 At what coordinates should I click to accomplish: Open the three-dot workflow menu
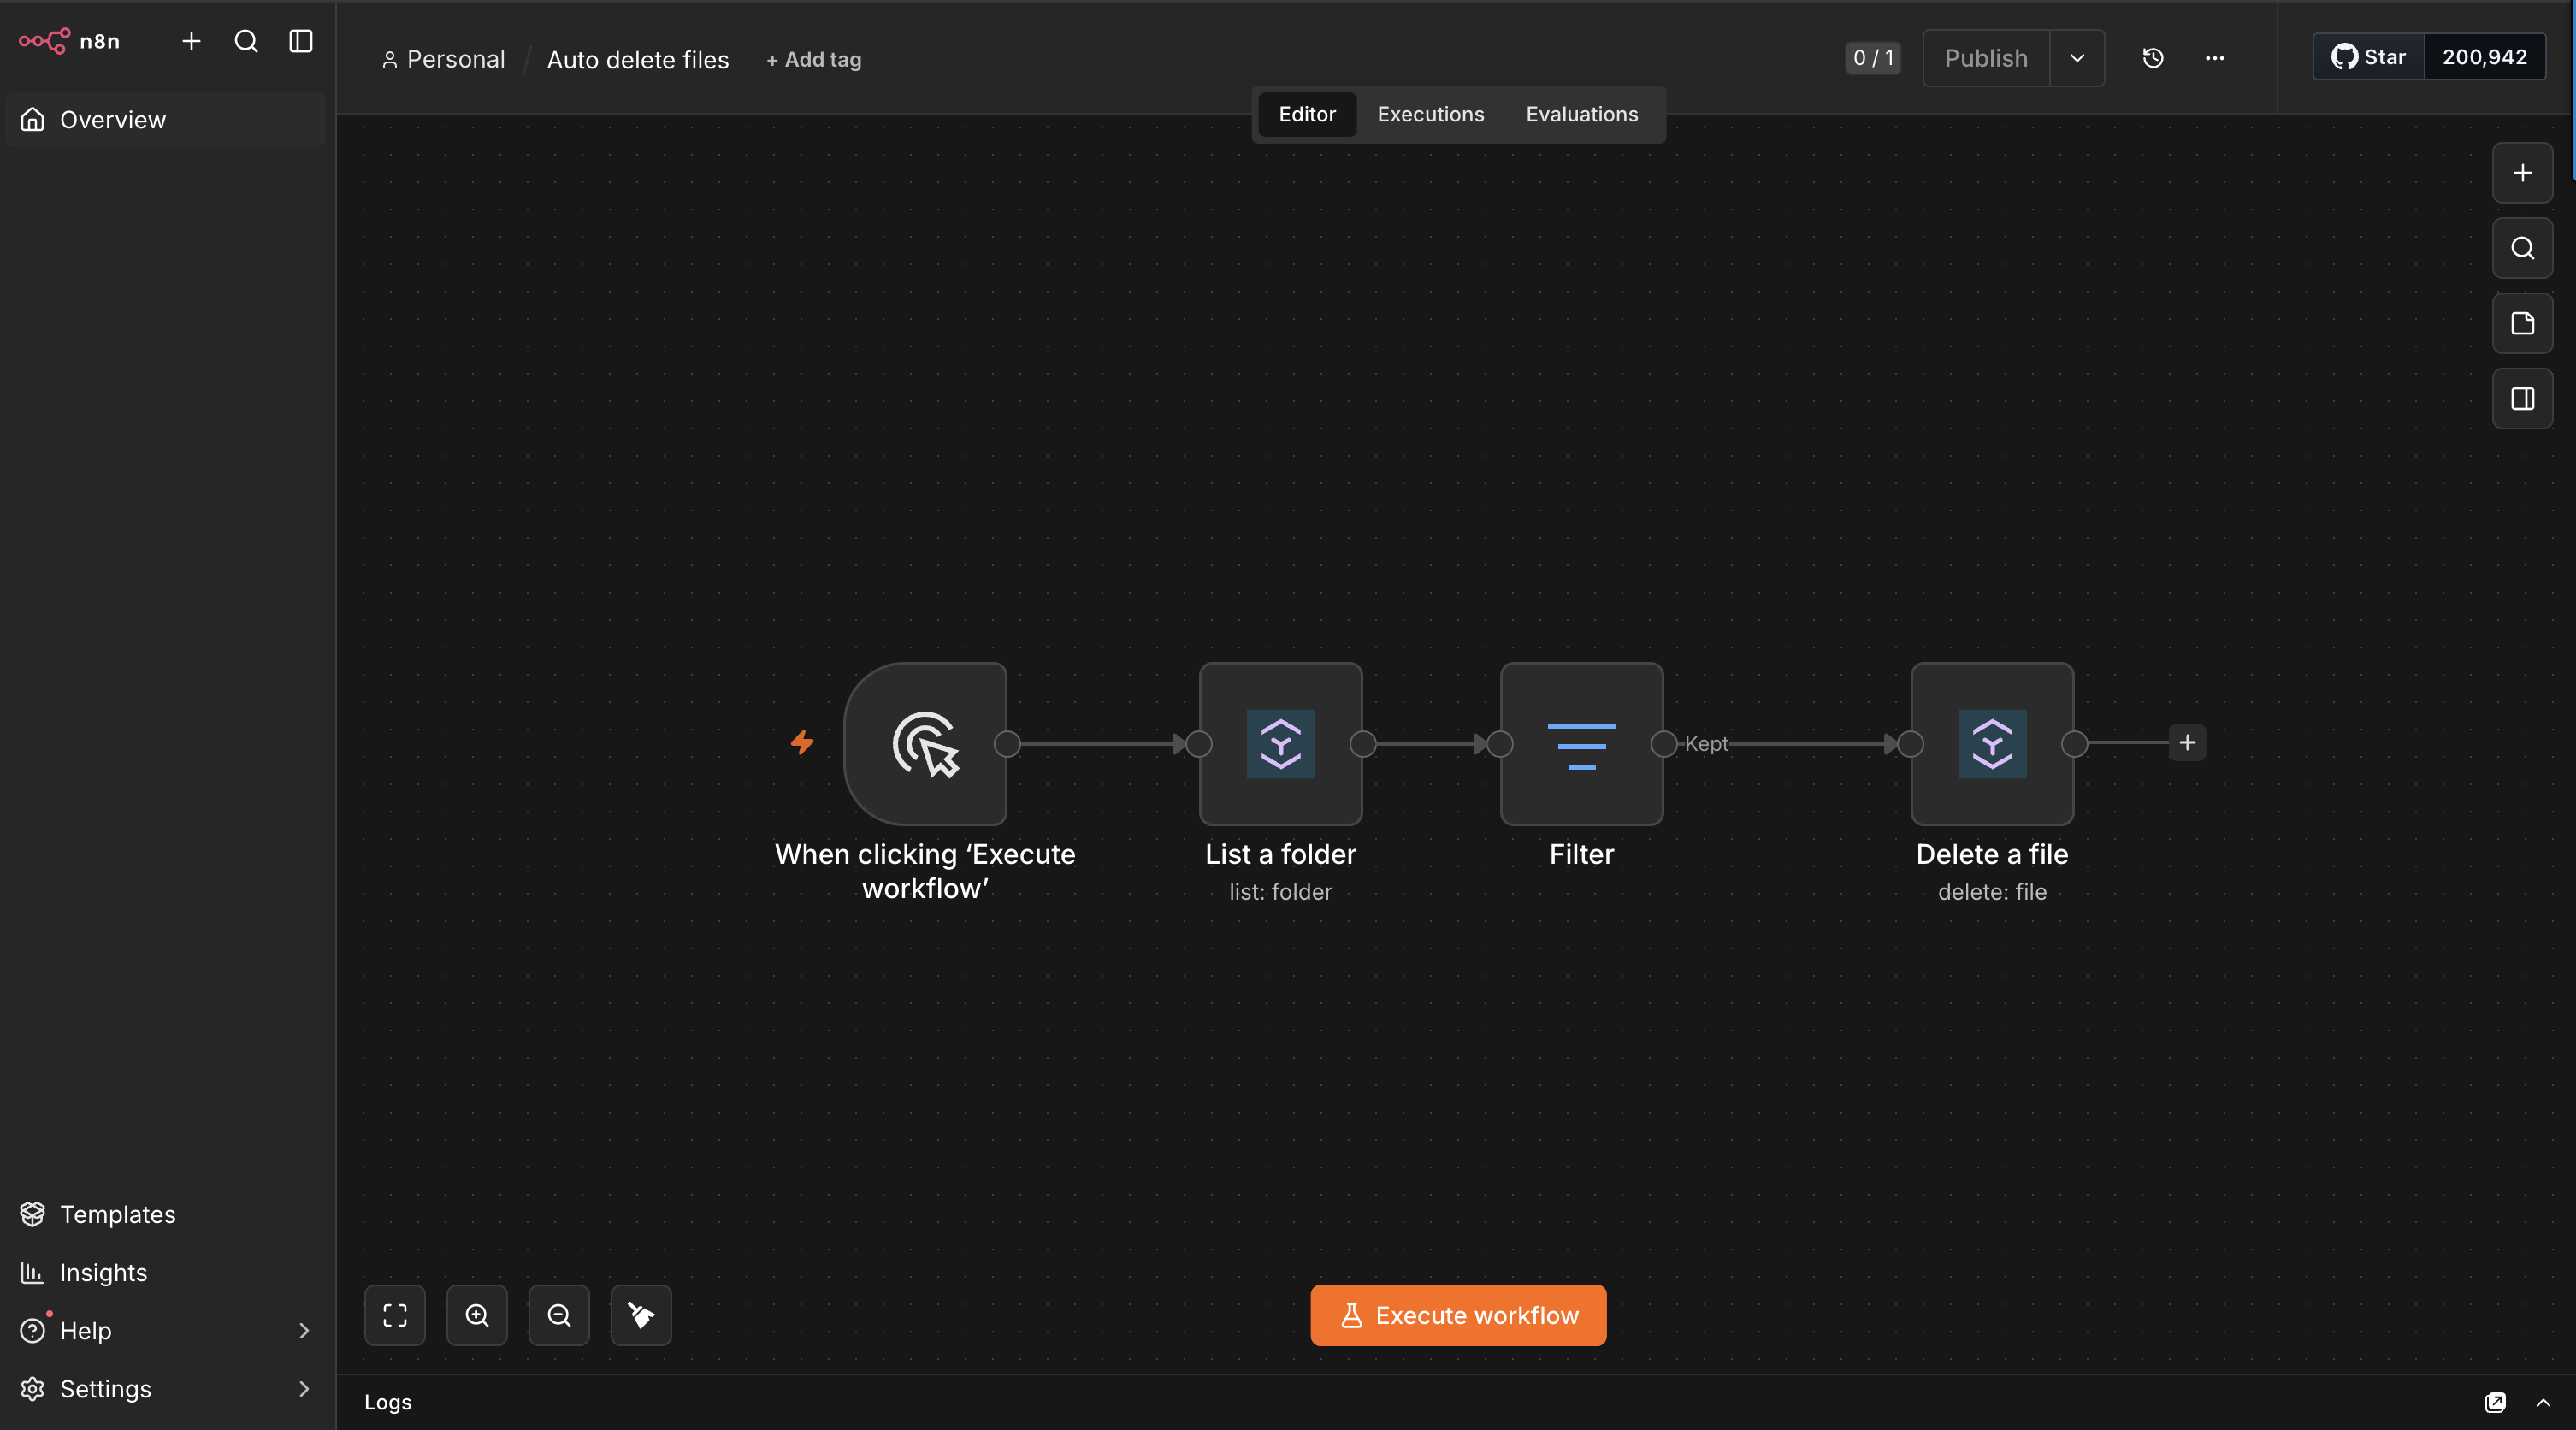click(x=2215, y=57)
